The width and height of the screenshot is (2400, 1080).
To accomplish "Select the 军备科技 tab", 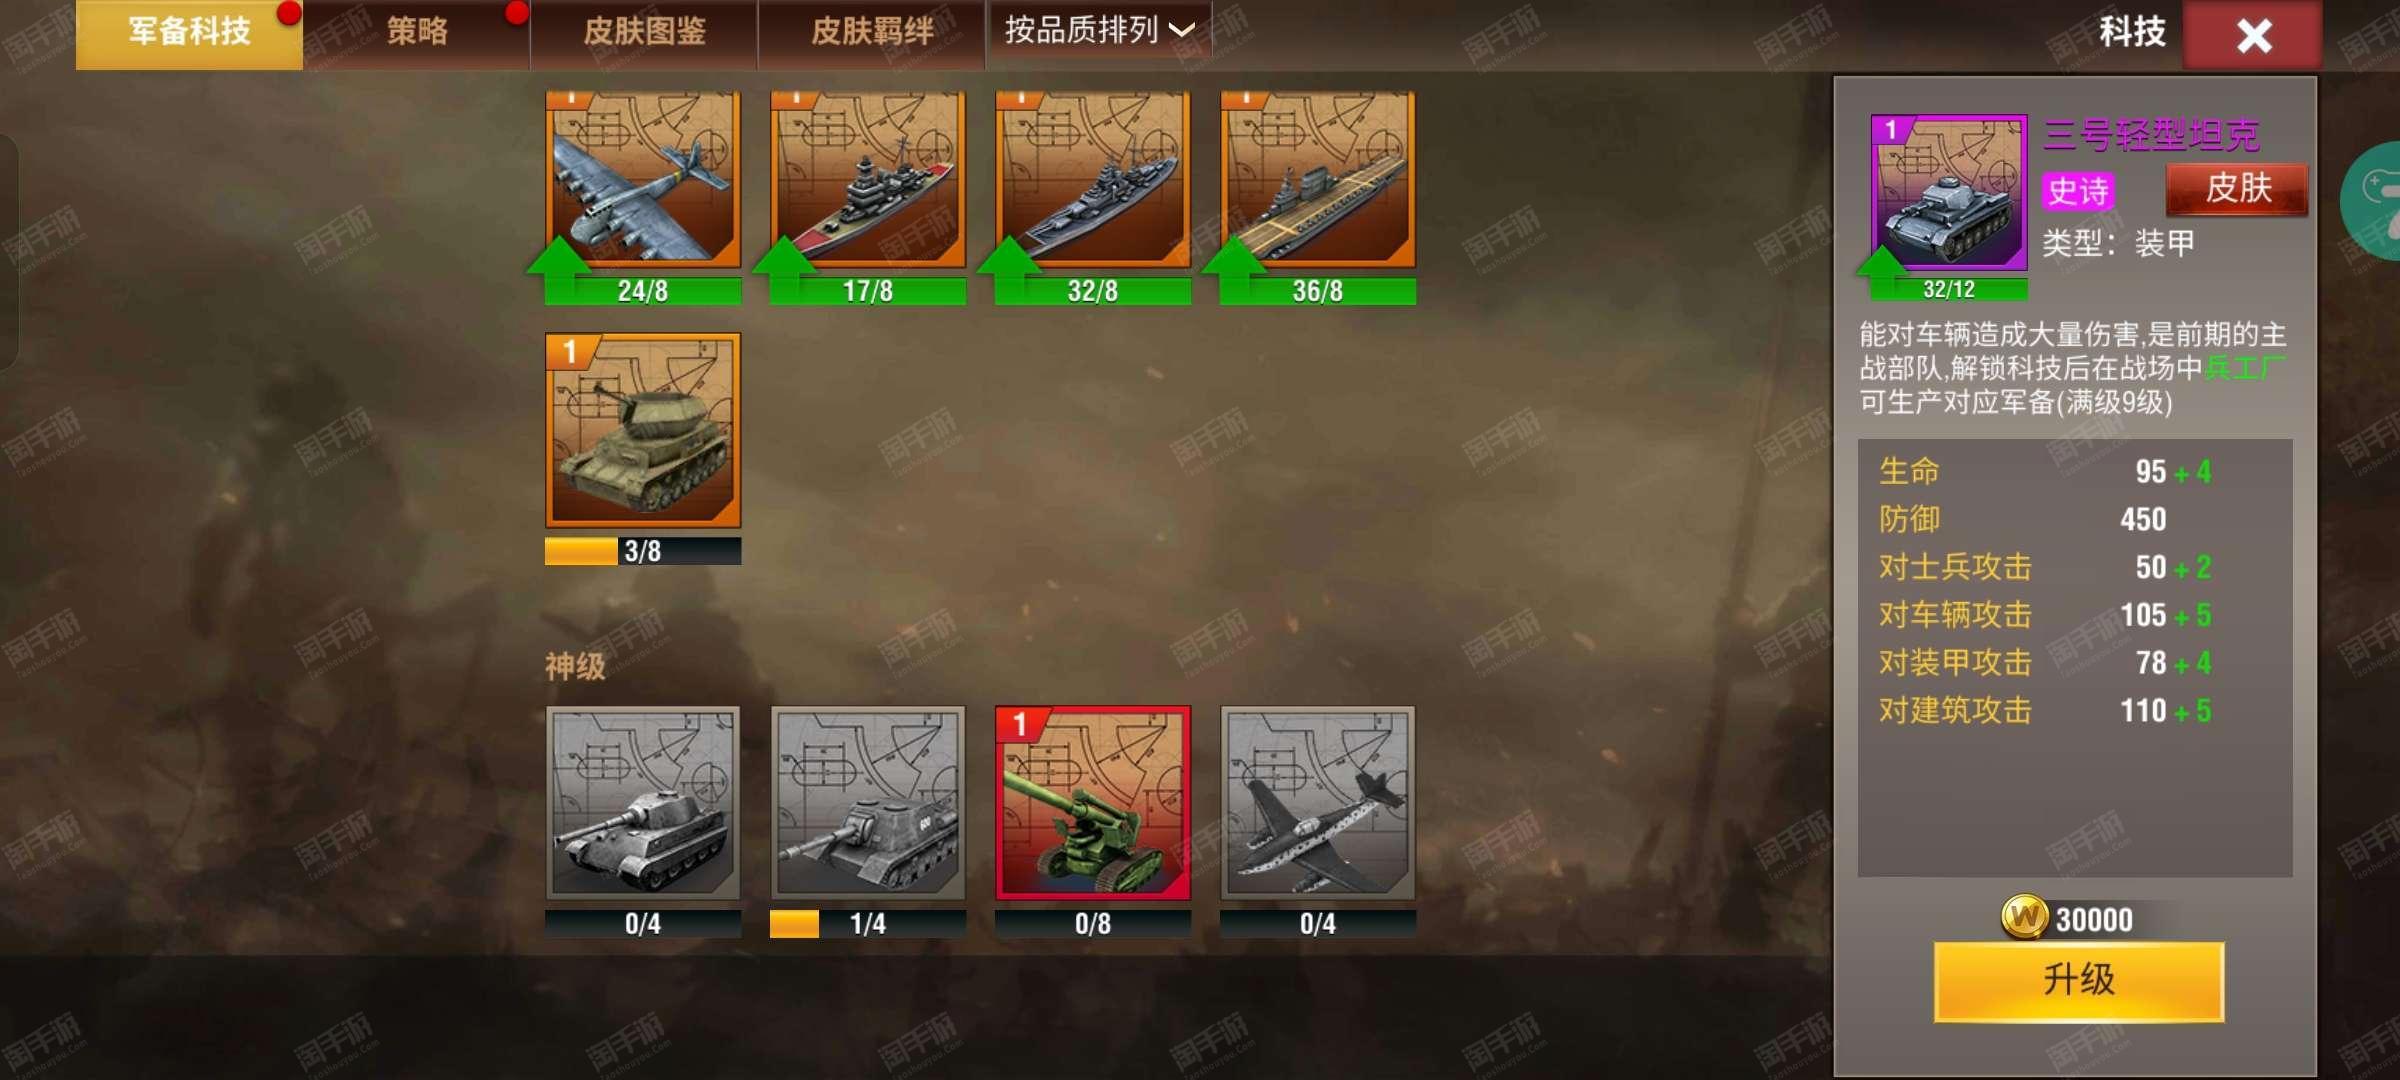I will pyautogui.click(x=189, y=33).
